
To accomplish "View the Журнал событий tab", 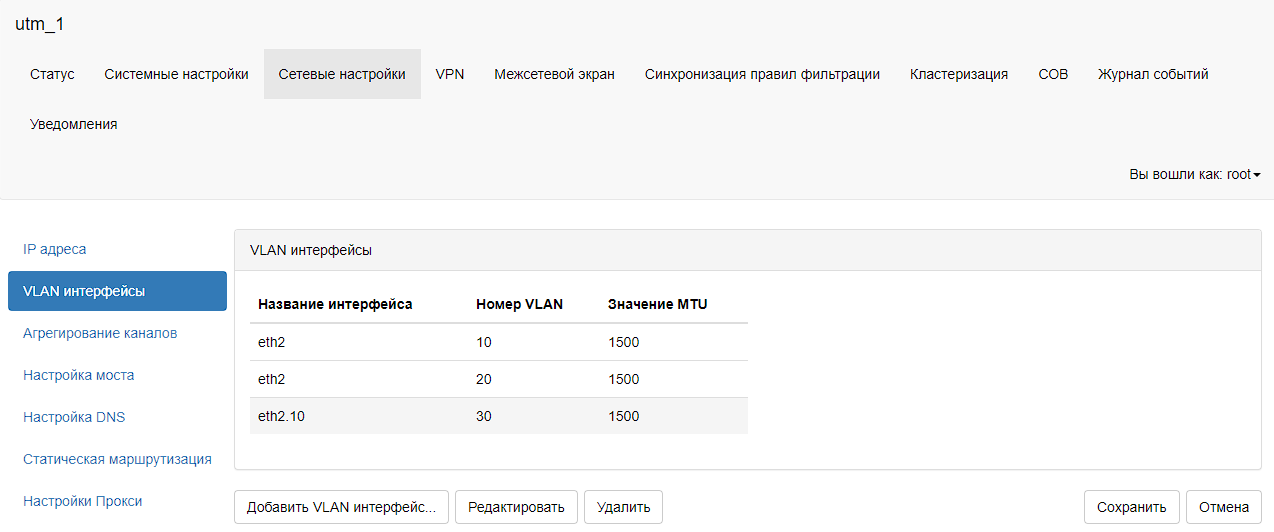I will [1153, 74].
